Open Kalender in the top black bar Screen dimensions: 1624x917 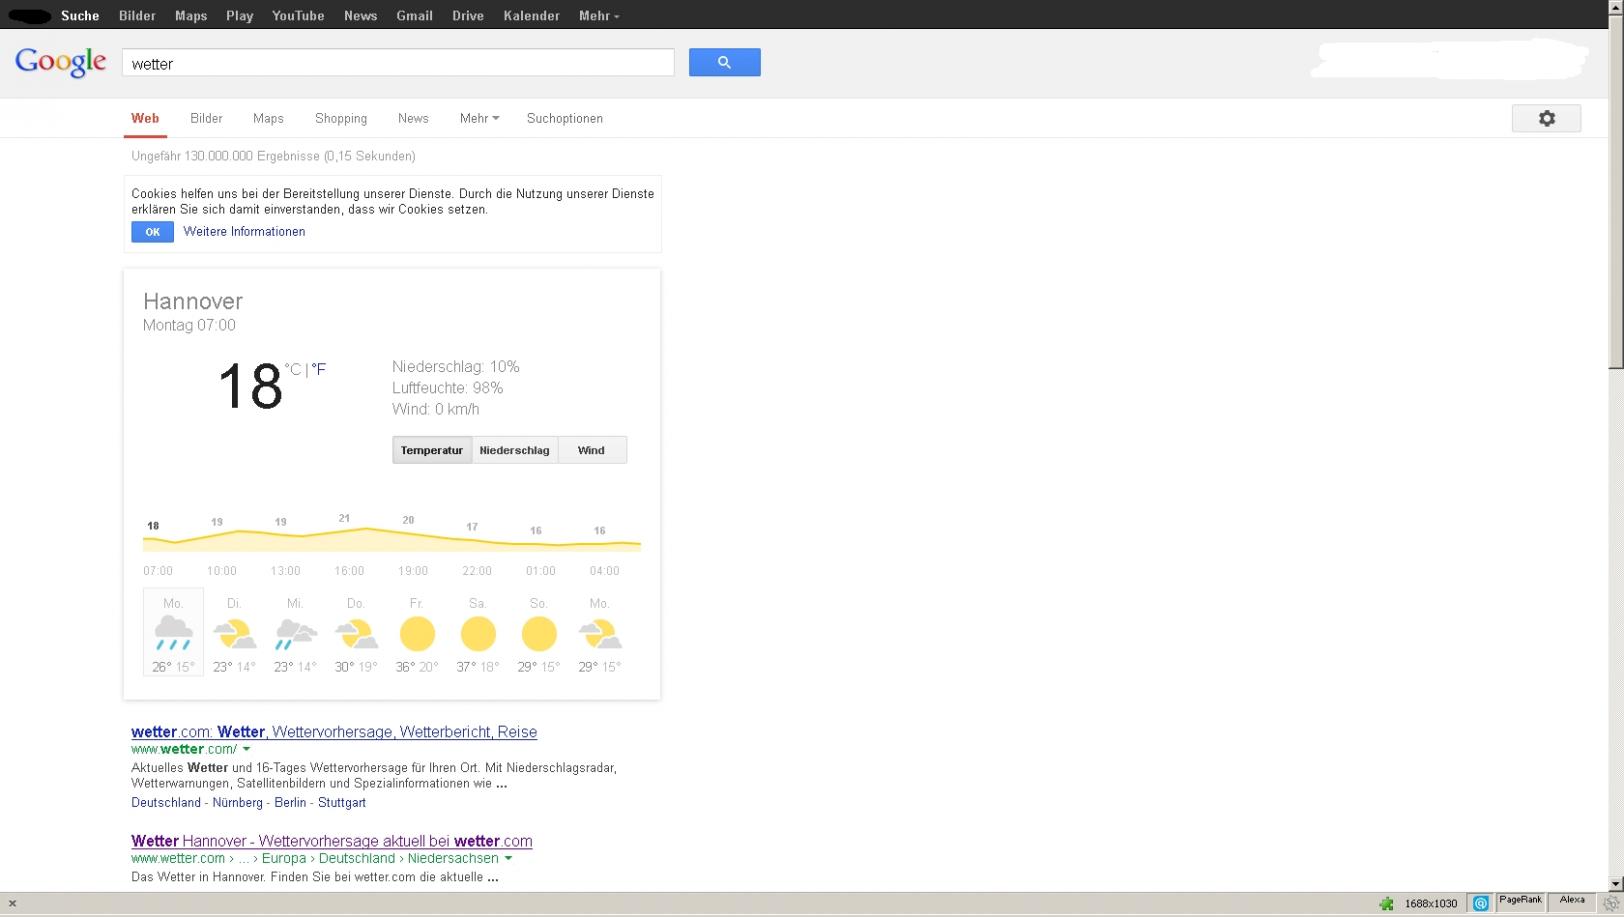click(x=531, y=16)
